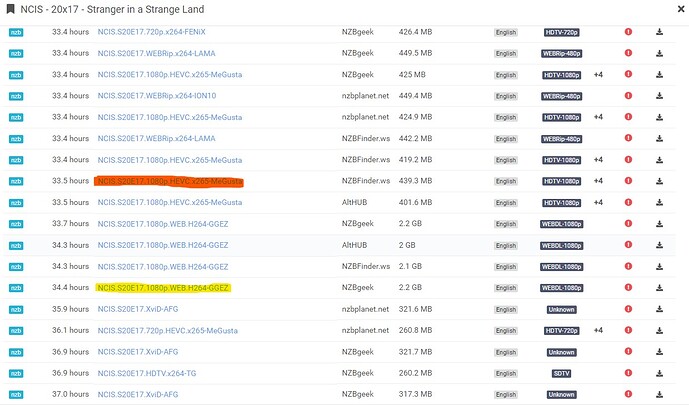
Task: Download the 442.2 MB NZBFinder.ws release
Action: pyautogui.click(x=660, y=138)
